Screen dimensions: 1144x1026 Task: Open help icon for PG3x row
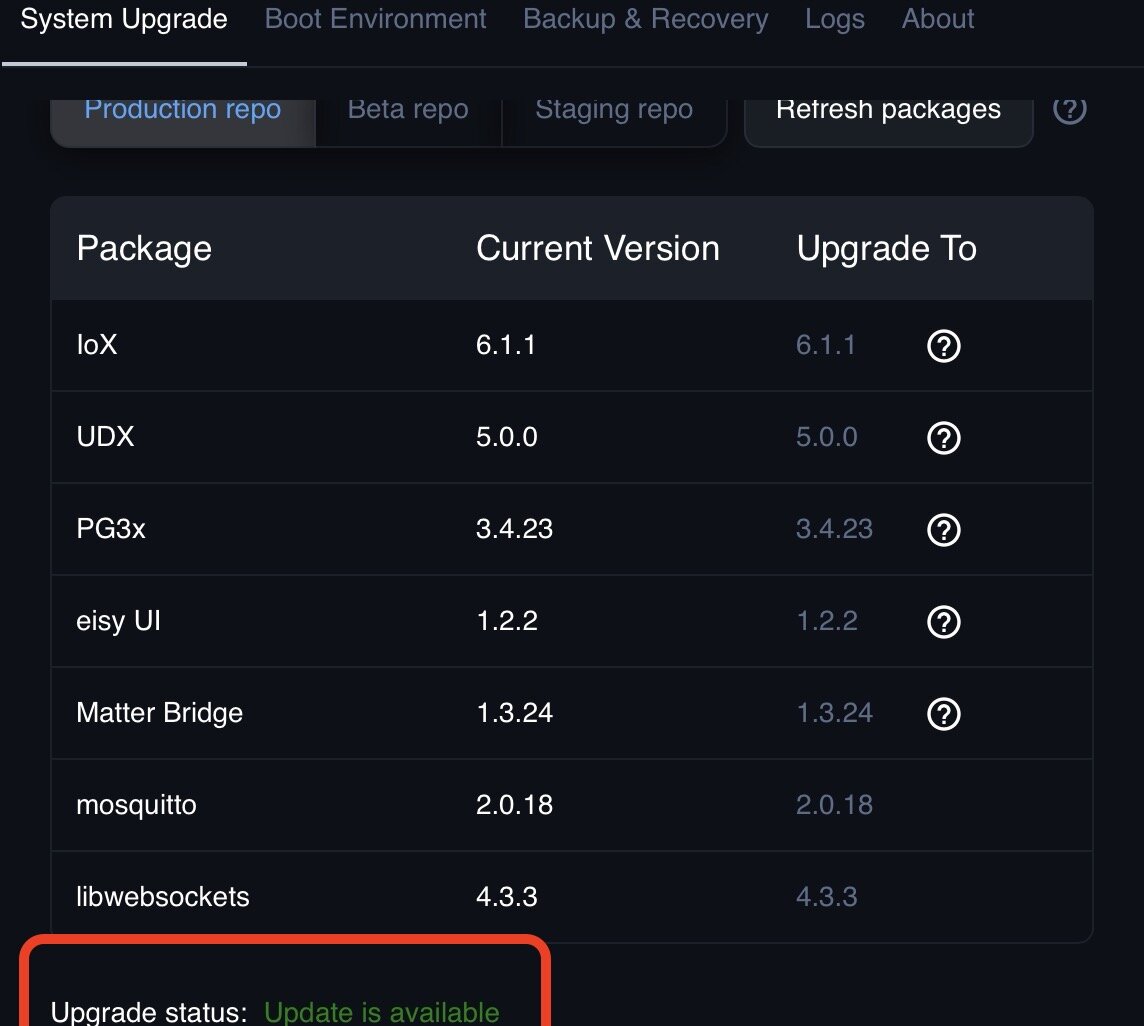(943, 530)
